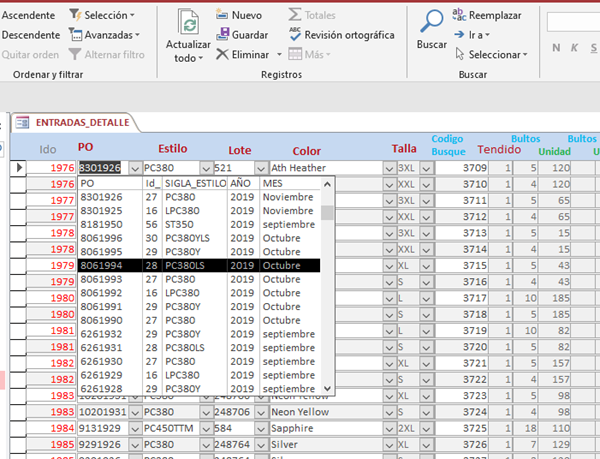
Task: Click the Actualizar todo refresh icon
Action: click(x=187, y=22)
